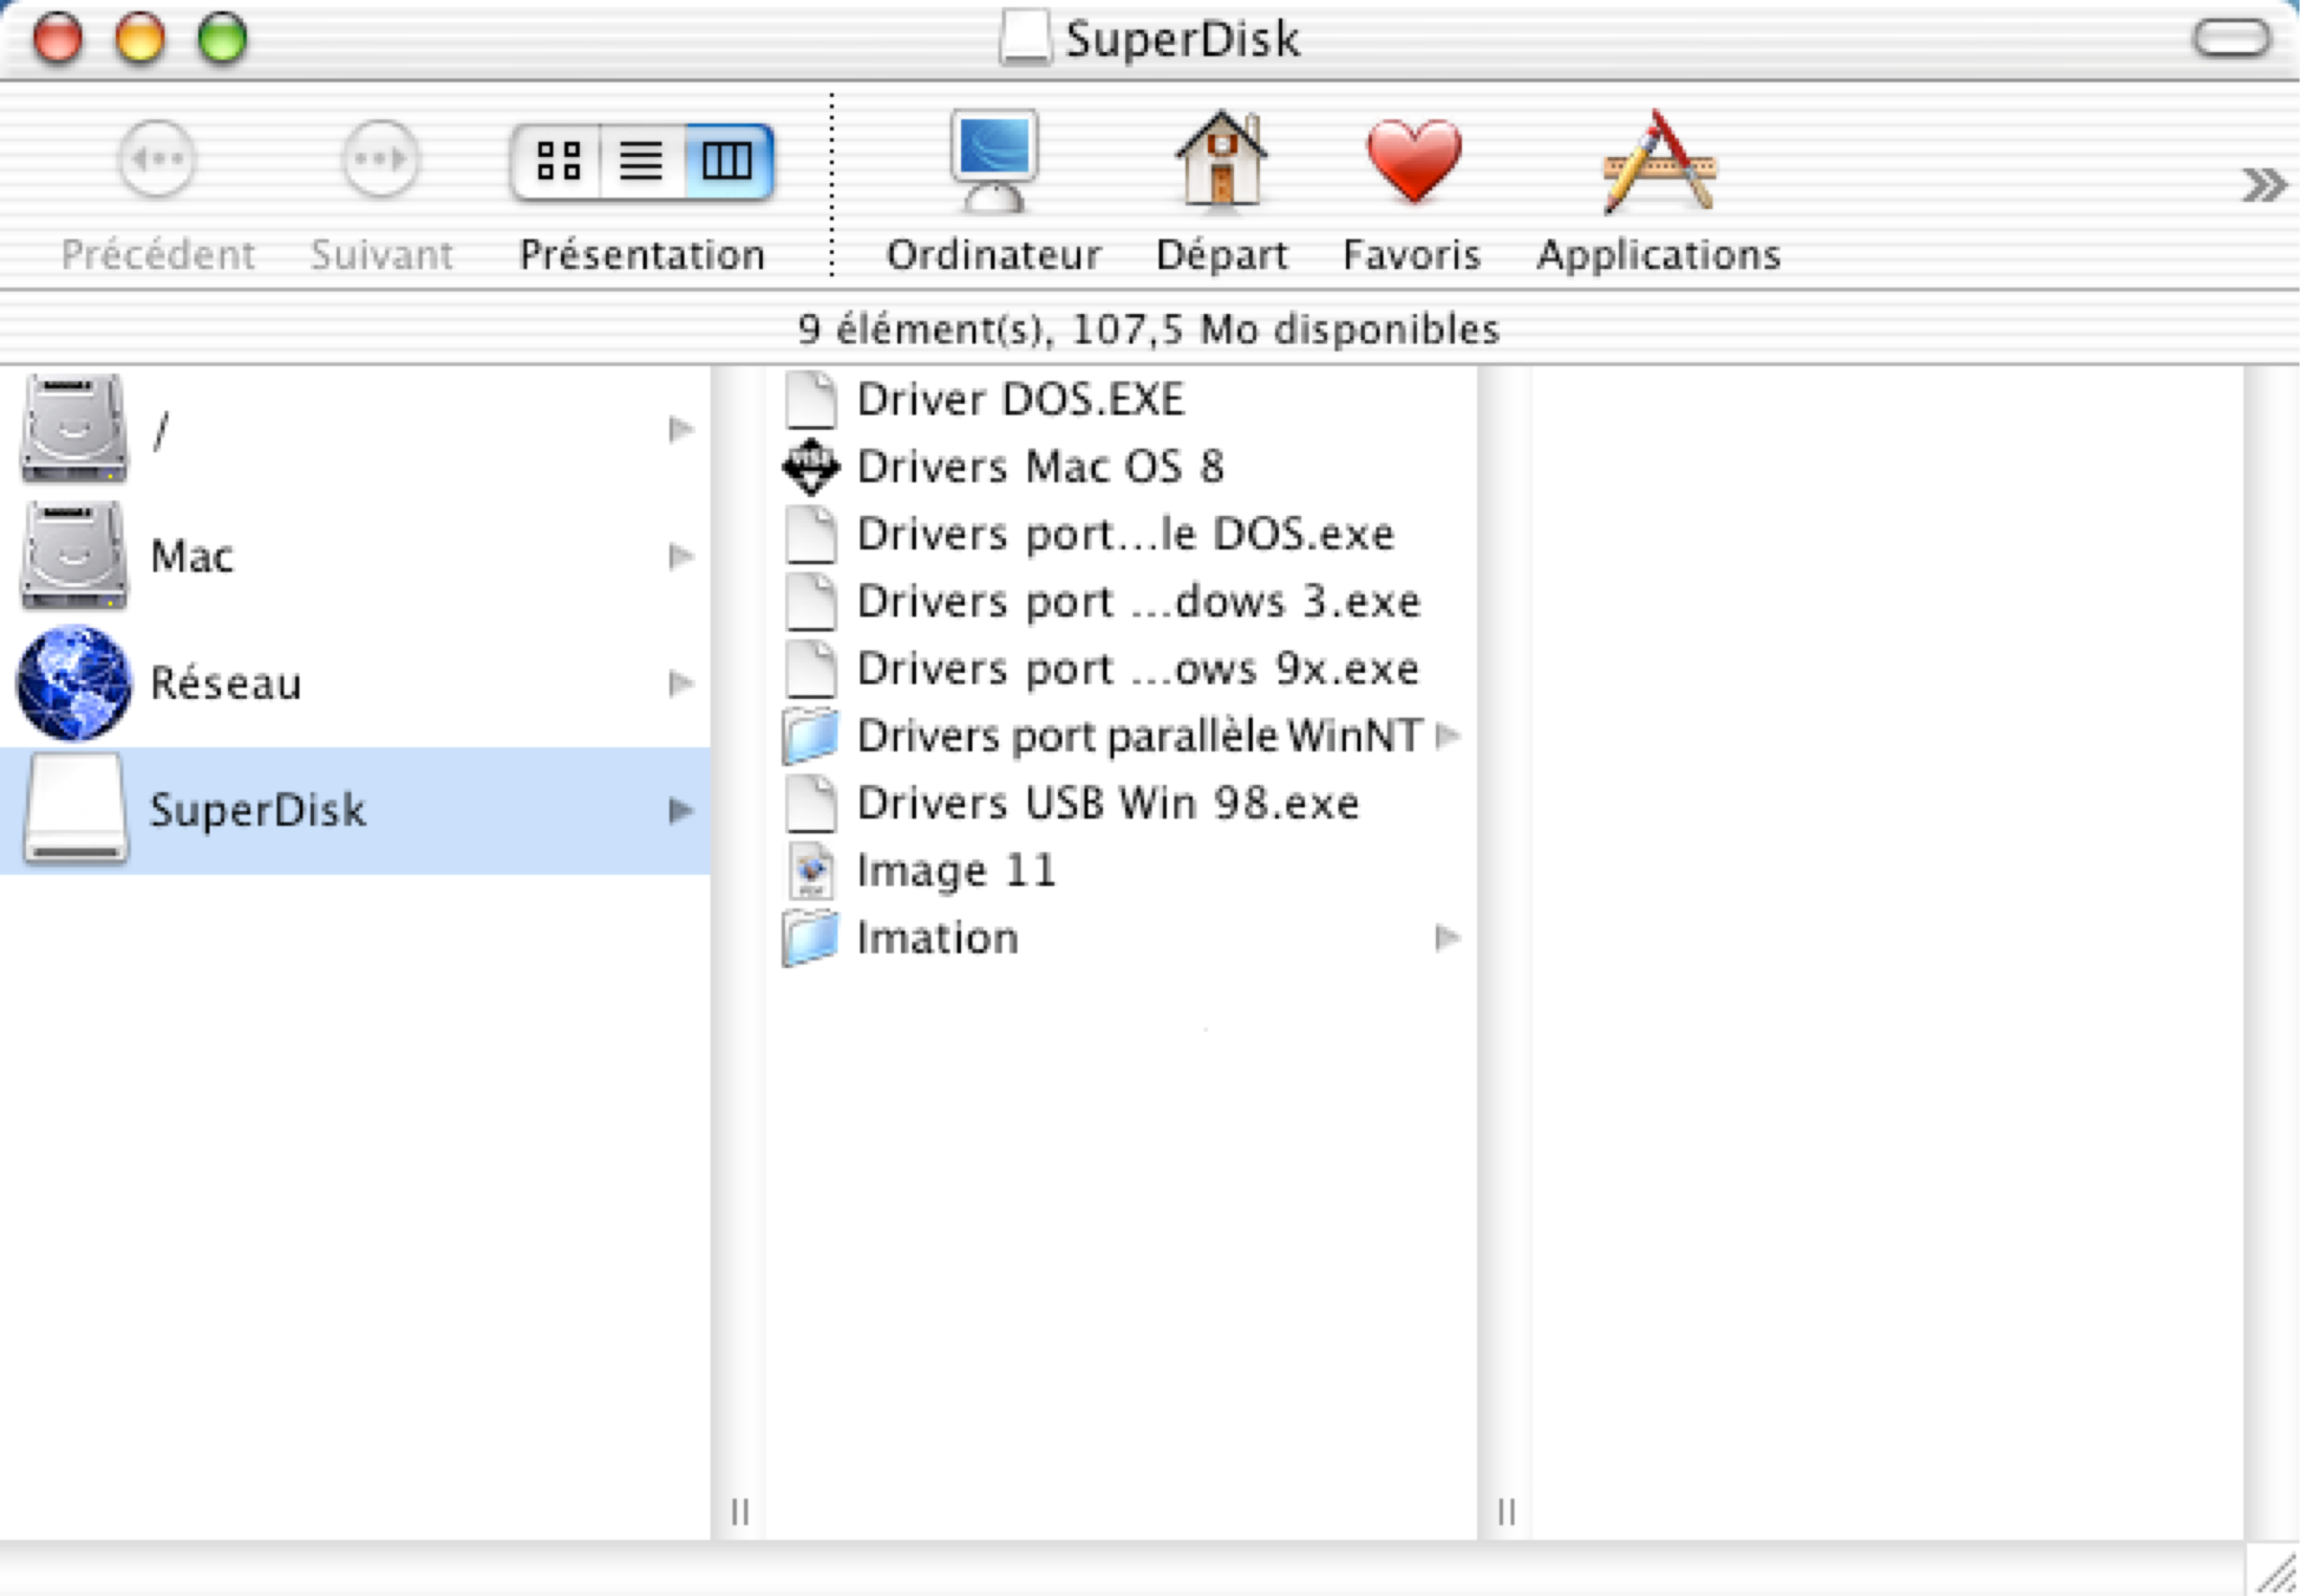Toggle toolbar with the pill button in title bar
This screenshot has height=1596, width=2300.
2231,39
